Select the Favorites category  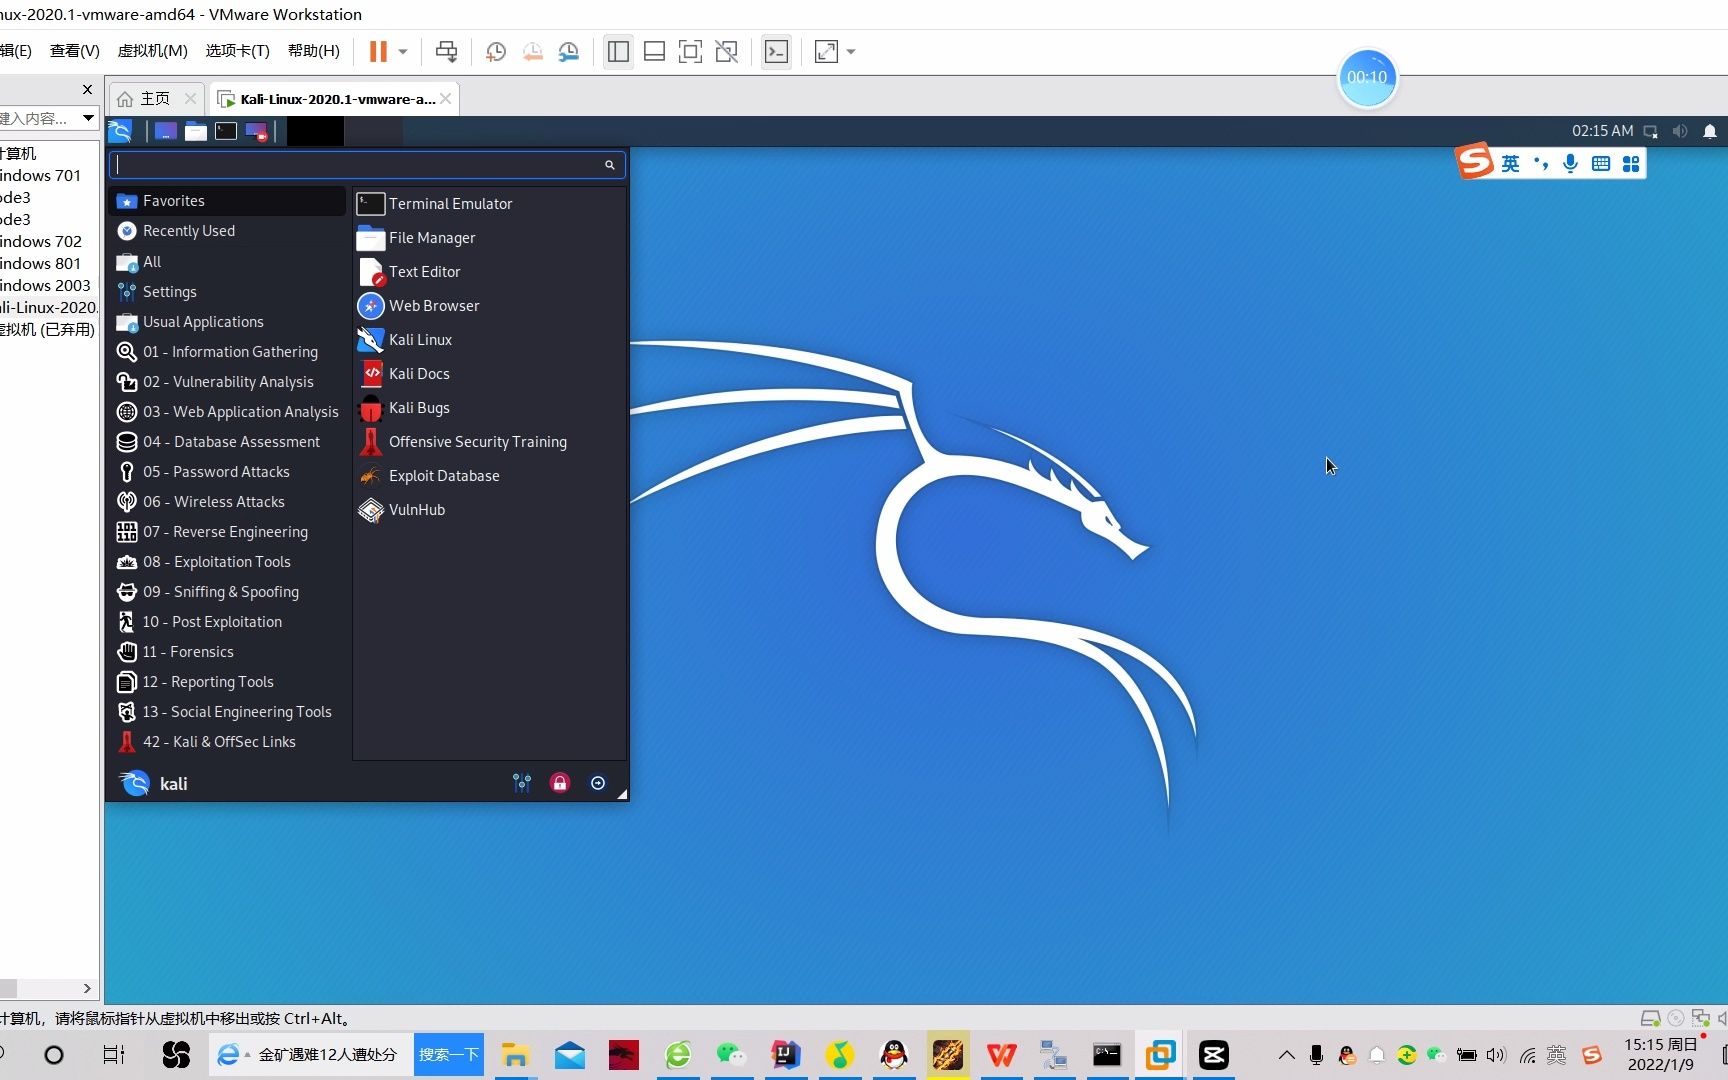[227, 201]
